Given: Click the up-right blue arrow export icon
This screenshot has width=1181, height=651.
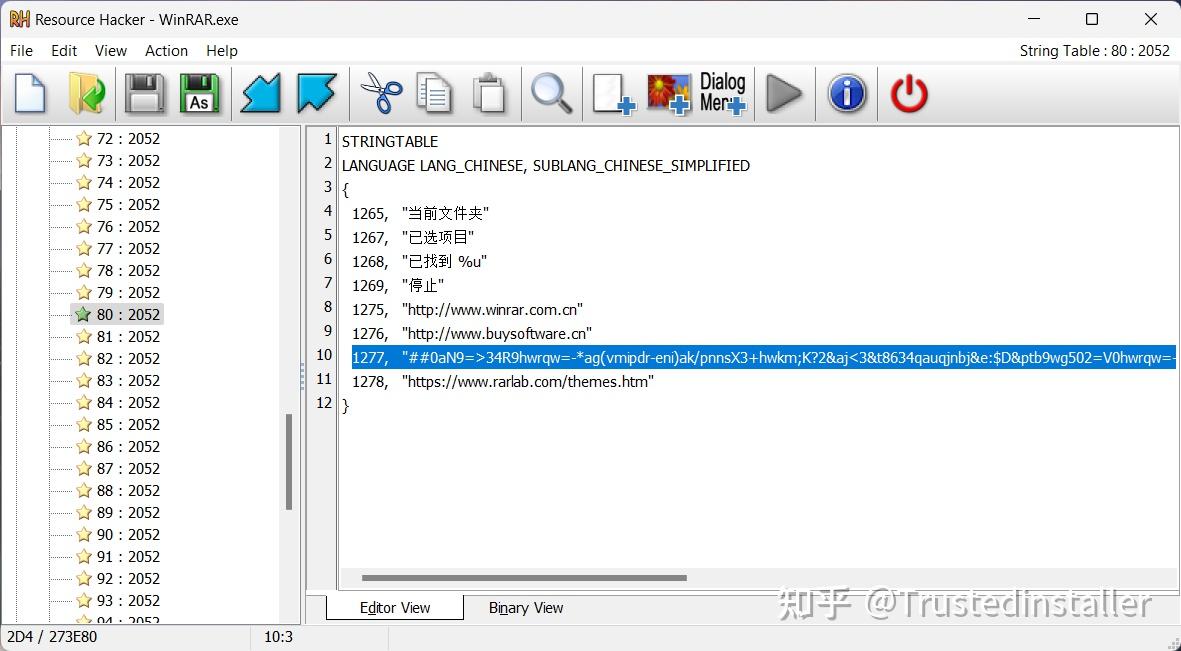Looking at the screenshot, I should 316,94.
